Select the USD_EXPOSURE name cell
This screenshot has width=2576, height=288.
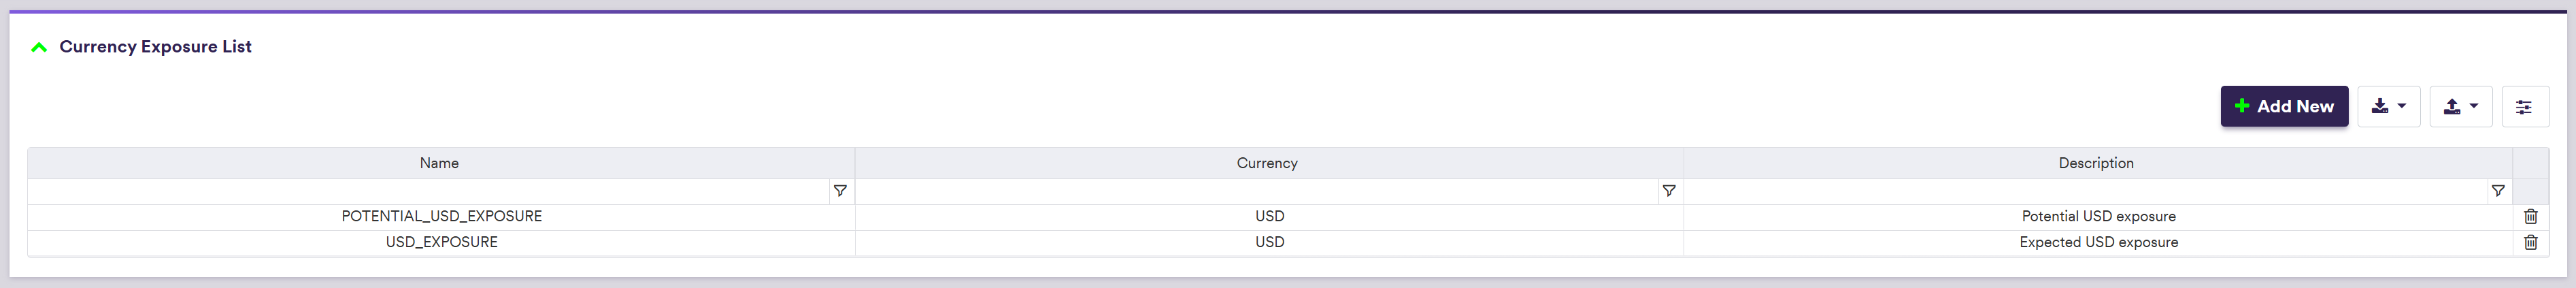point(441,243)
